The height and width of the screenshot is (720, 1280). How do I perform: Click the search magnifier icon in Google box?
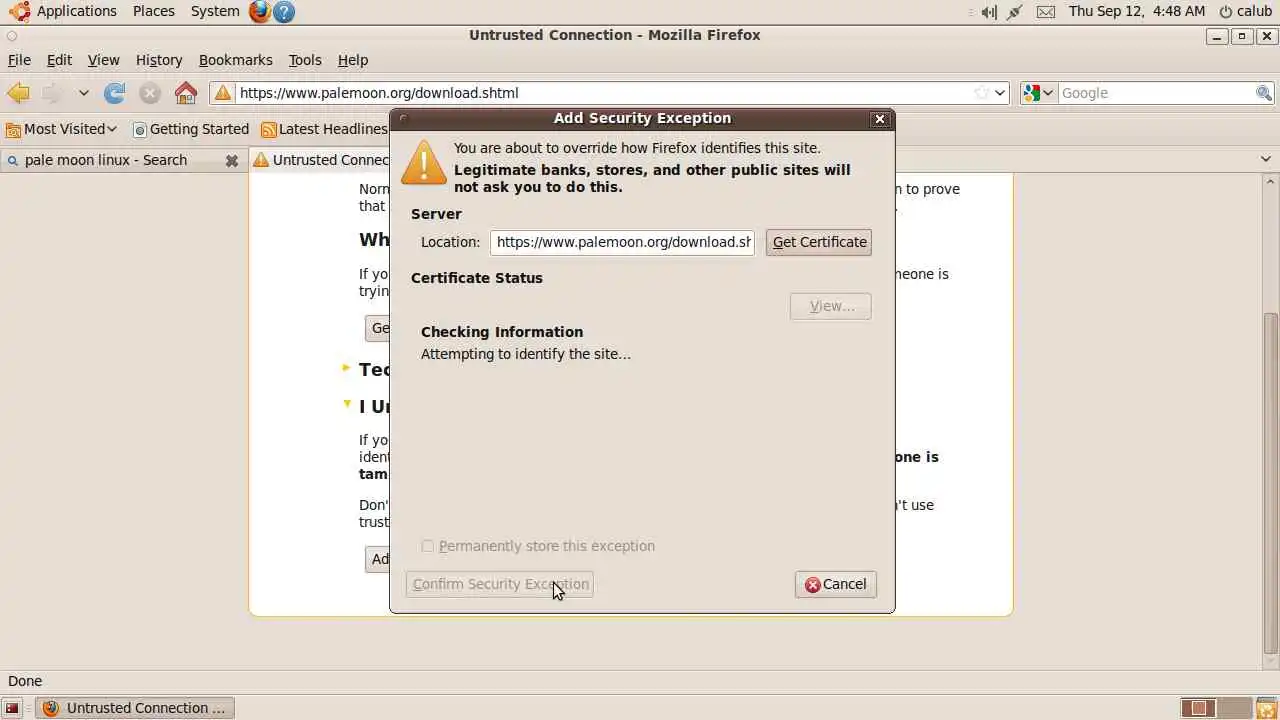pos(1264,93)
